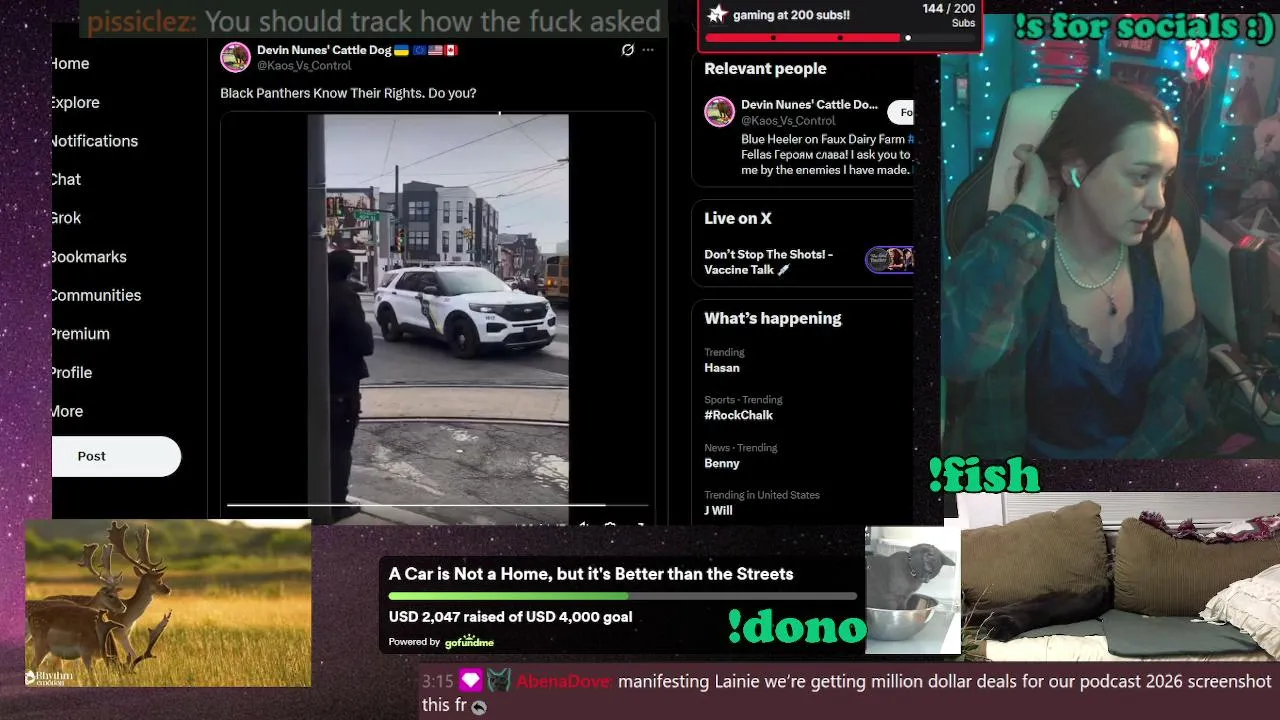Open the trending topic J Will
The width and height of the screenshot is (1280, 720).
point(718,510)
